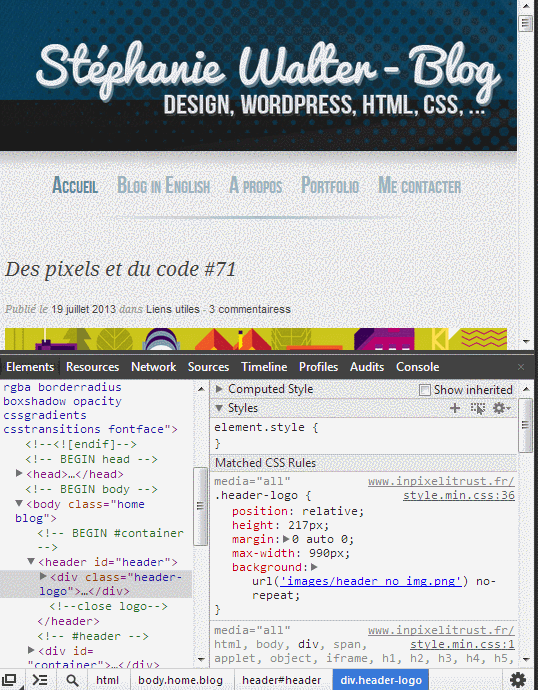This screenshot has width=538, height=690.
Task: Open the Timeline tab
Action: pyautogui.click(x=264, y=367)
